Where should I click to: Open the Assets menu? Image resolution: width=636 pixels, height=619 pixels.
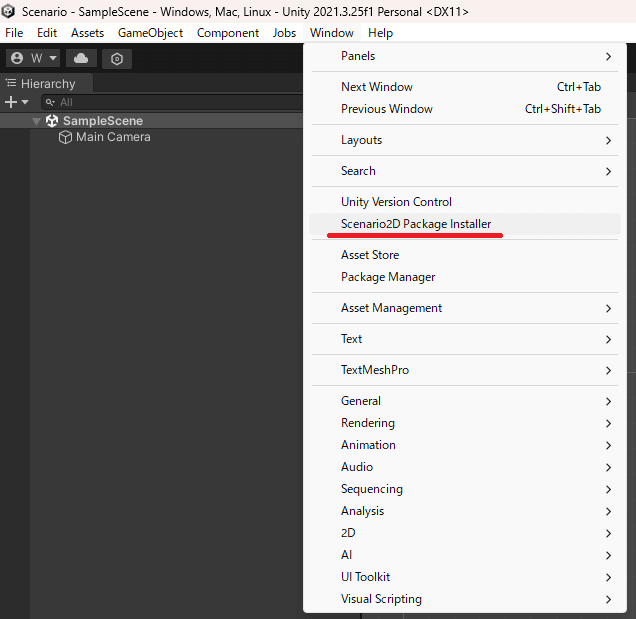(x=88, y=33)
